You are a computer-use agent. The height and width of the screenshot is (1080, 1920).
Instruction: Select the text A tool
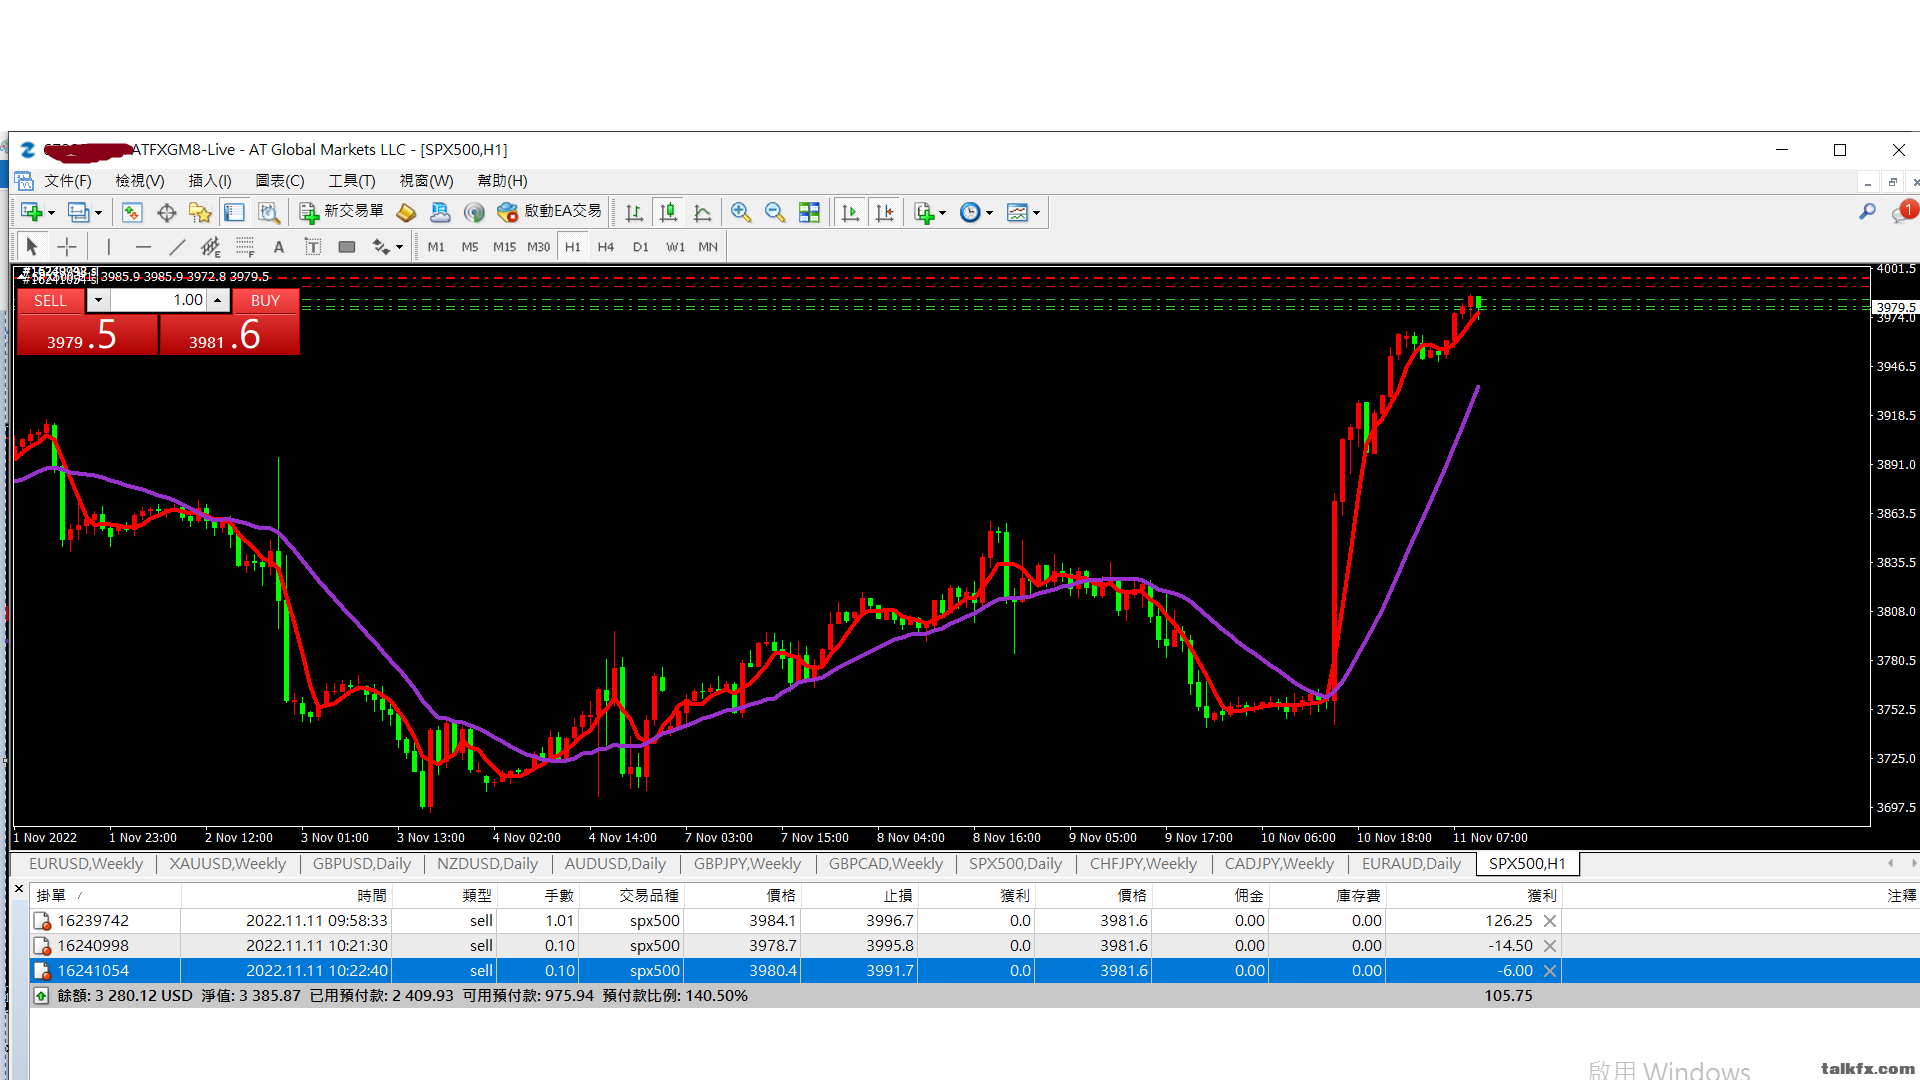click(x=279, y=246)
